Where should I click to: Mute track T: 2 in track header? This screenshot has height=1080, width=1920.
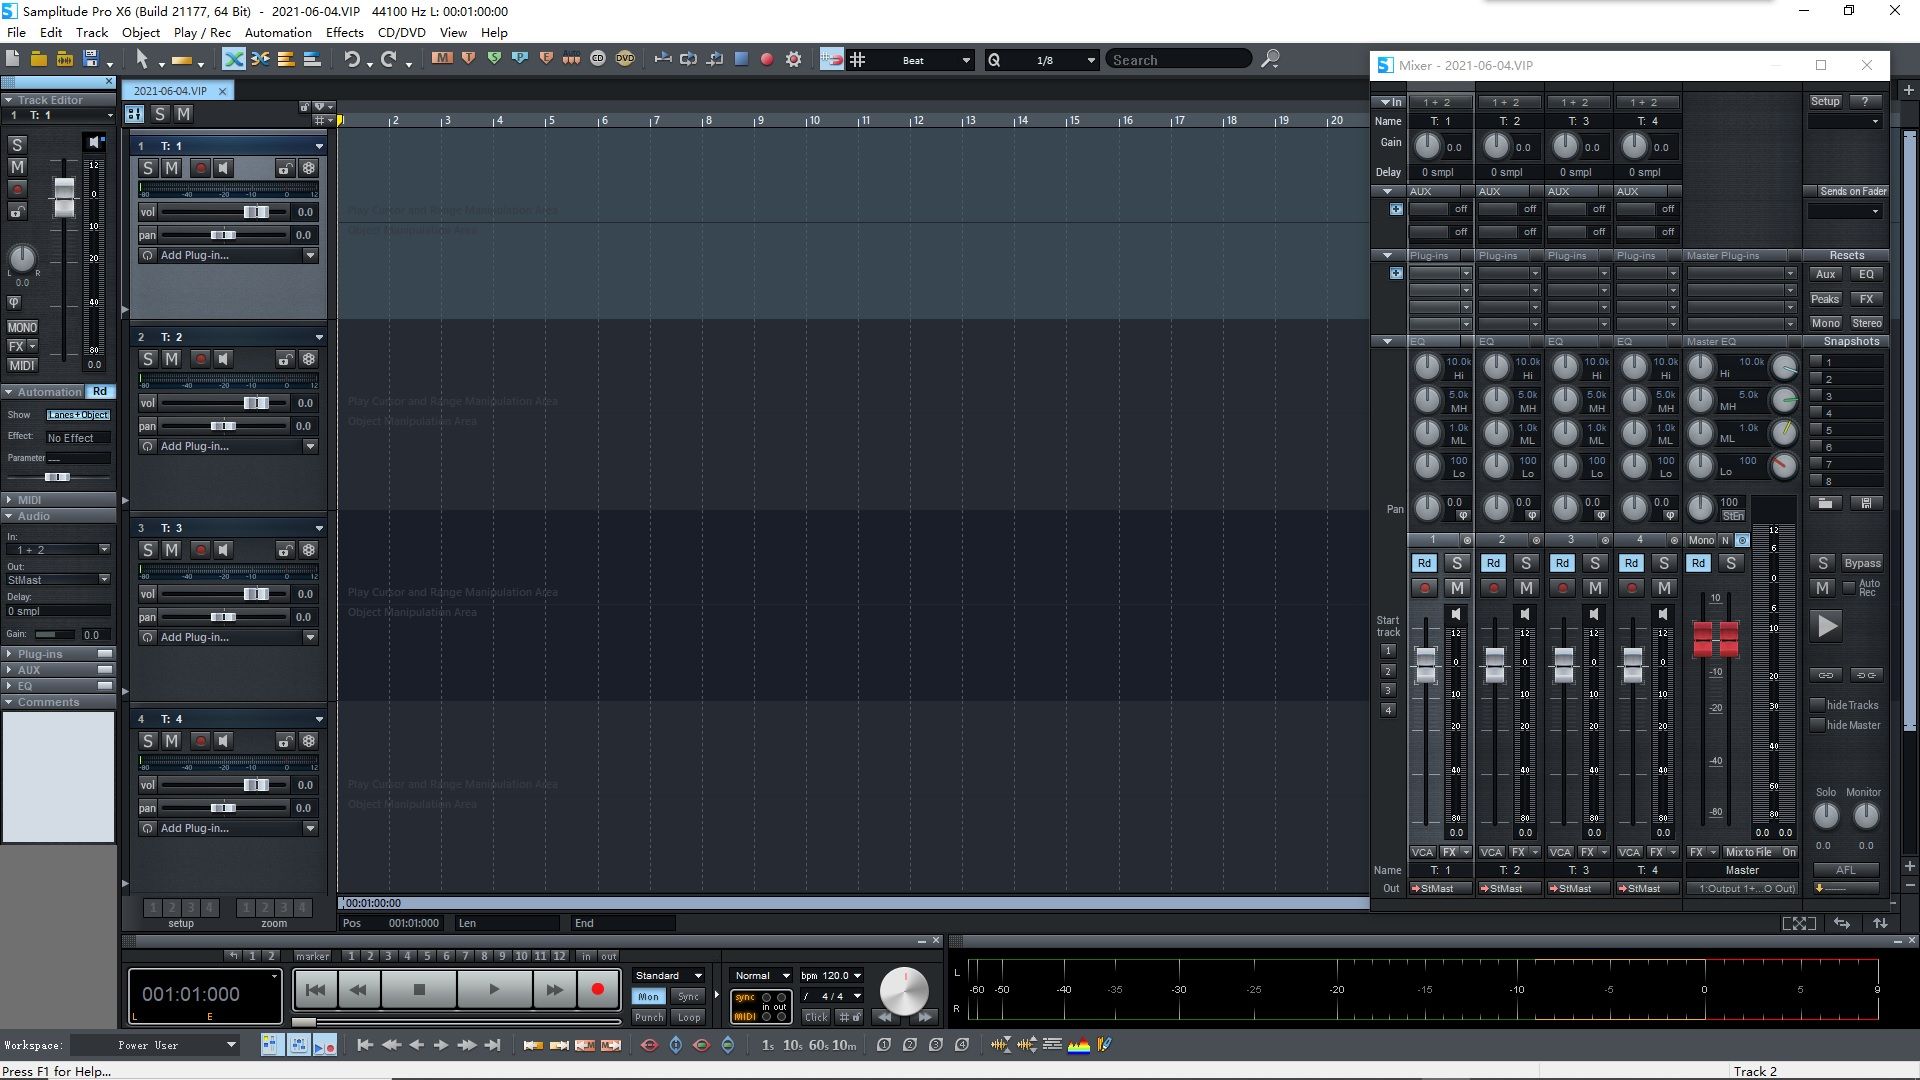(172, 359)
